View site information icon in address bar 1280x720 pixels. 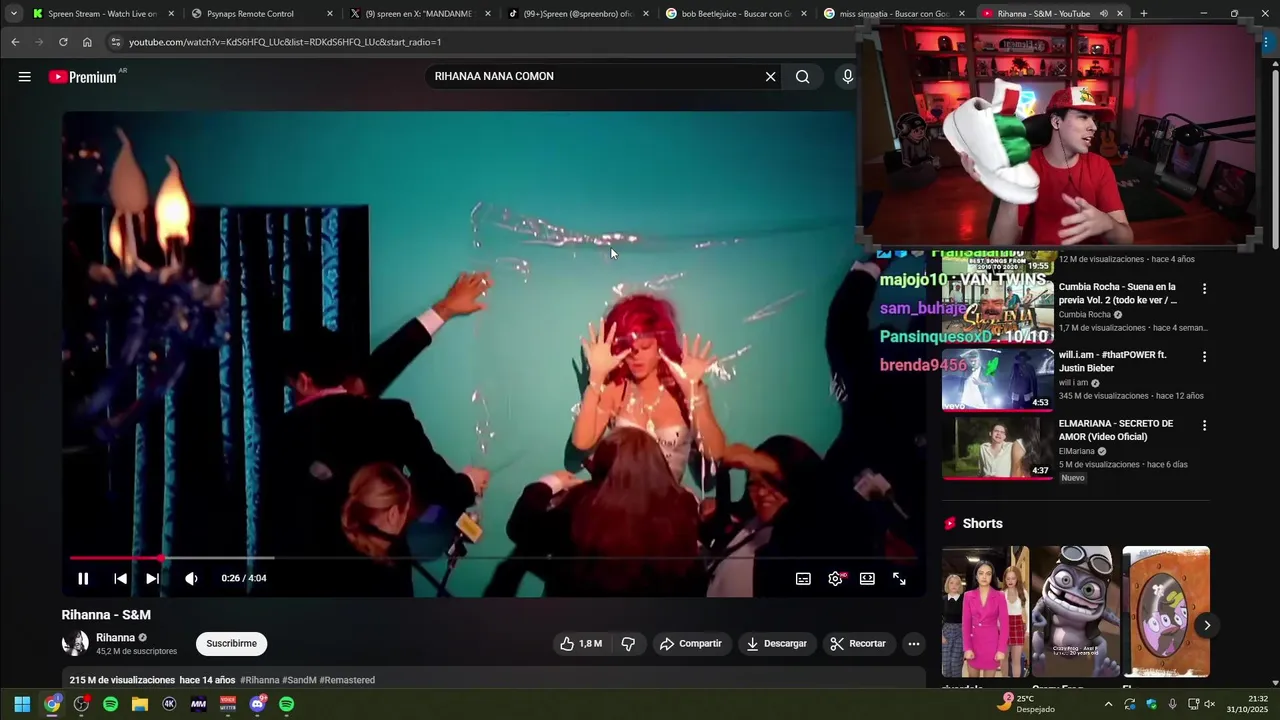pos(115,42)
